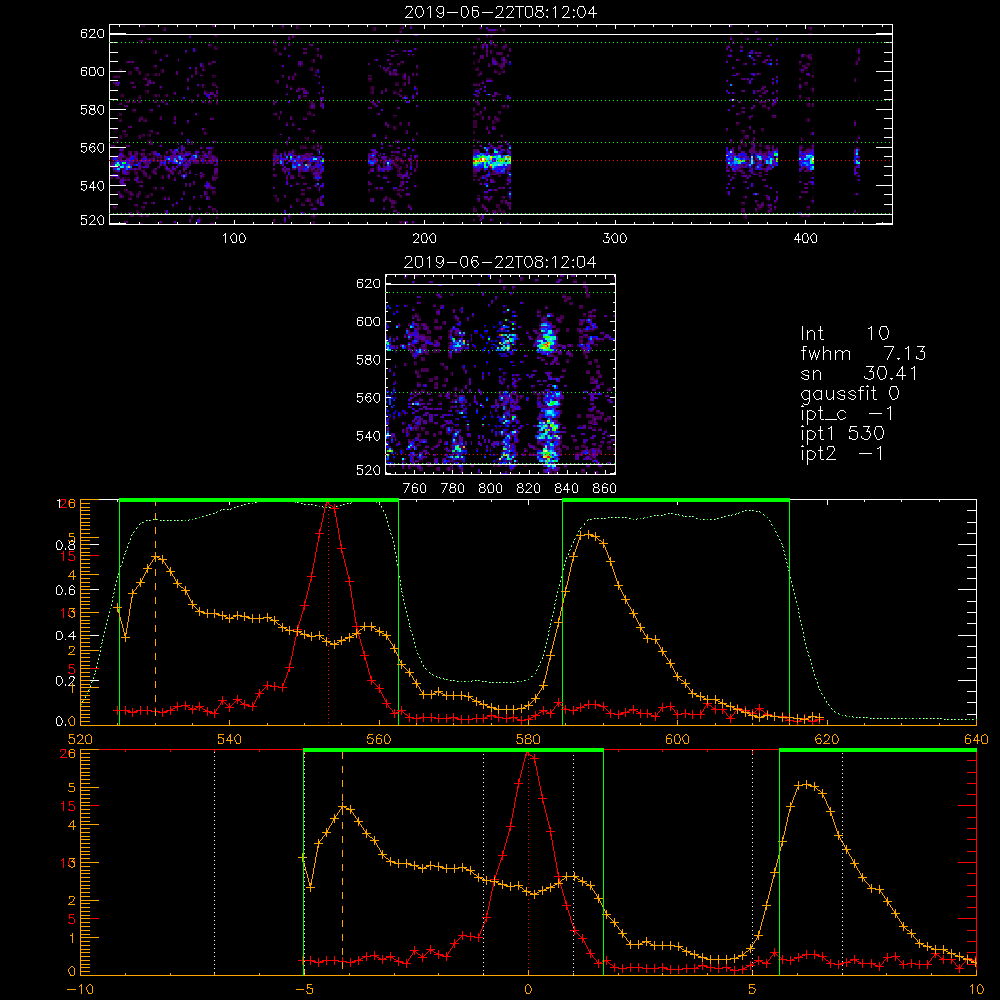The image size is (1000, 1000).
Task: Click x-axis label 800 under small image
Action: pos(490,489)
